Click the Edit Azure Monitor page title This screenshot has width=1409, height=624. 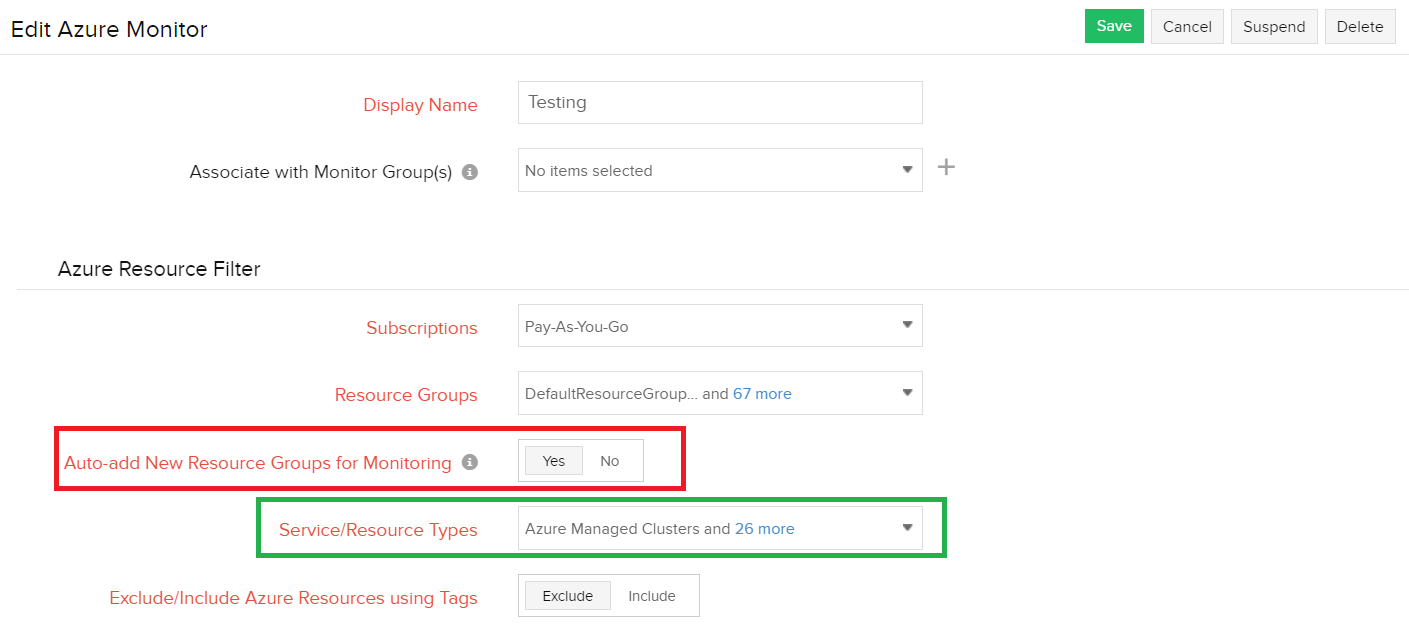point(109,29)
